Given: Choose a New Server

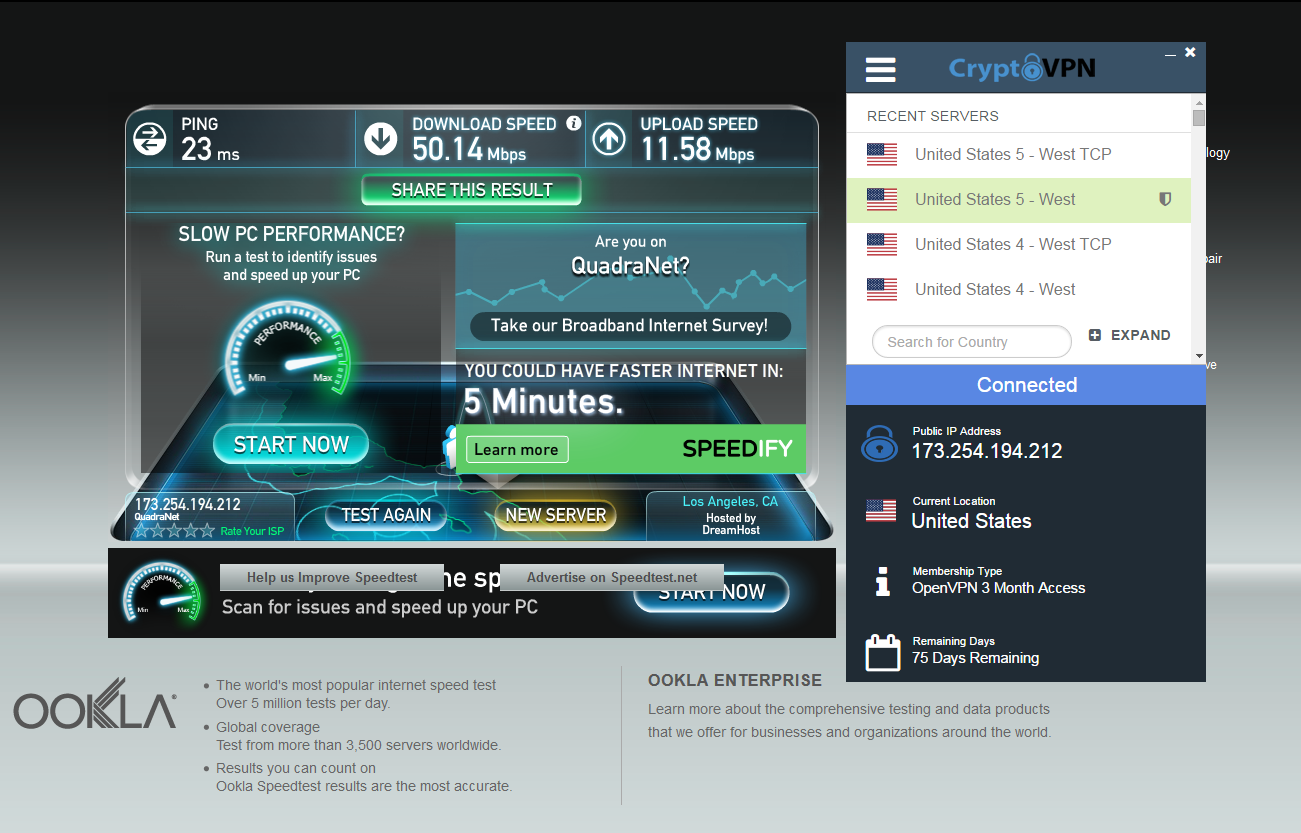Looking at the screenshot, I should 555,516.
